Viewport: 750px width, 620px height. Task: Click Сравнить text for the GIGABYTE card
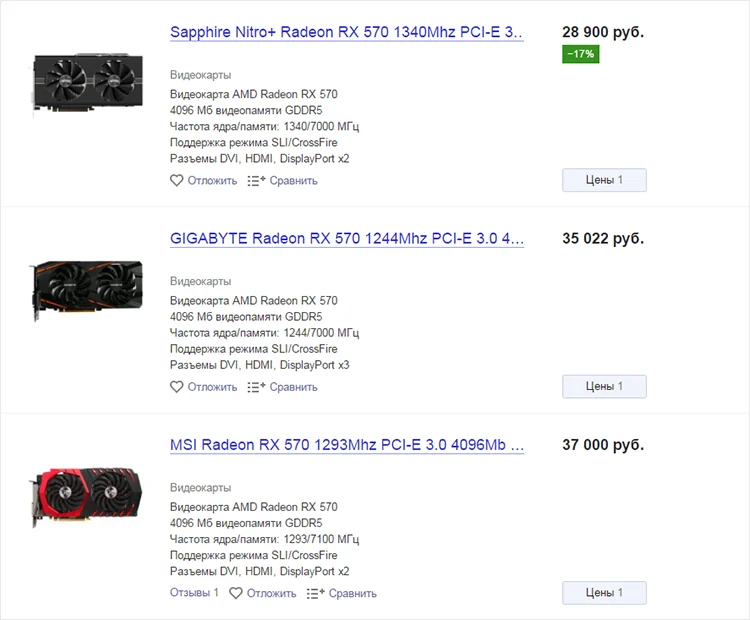pos(293,387)
